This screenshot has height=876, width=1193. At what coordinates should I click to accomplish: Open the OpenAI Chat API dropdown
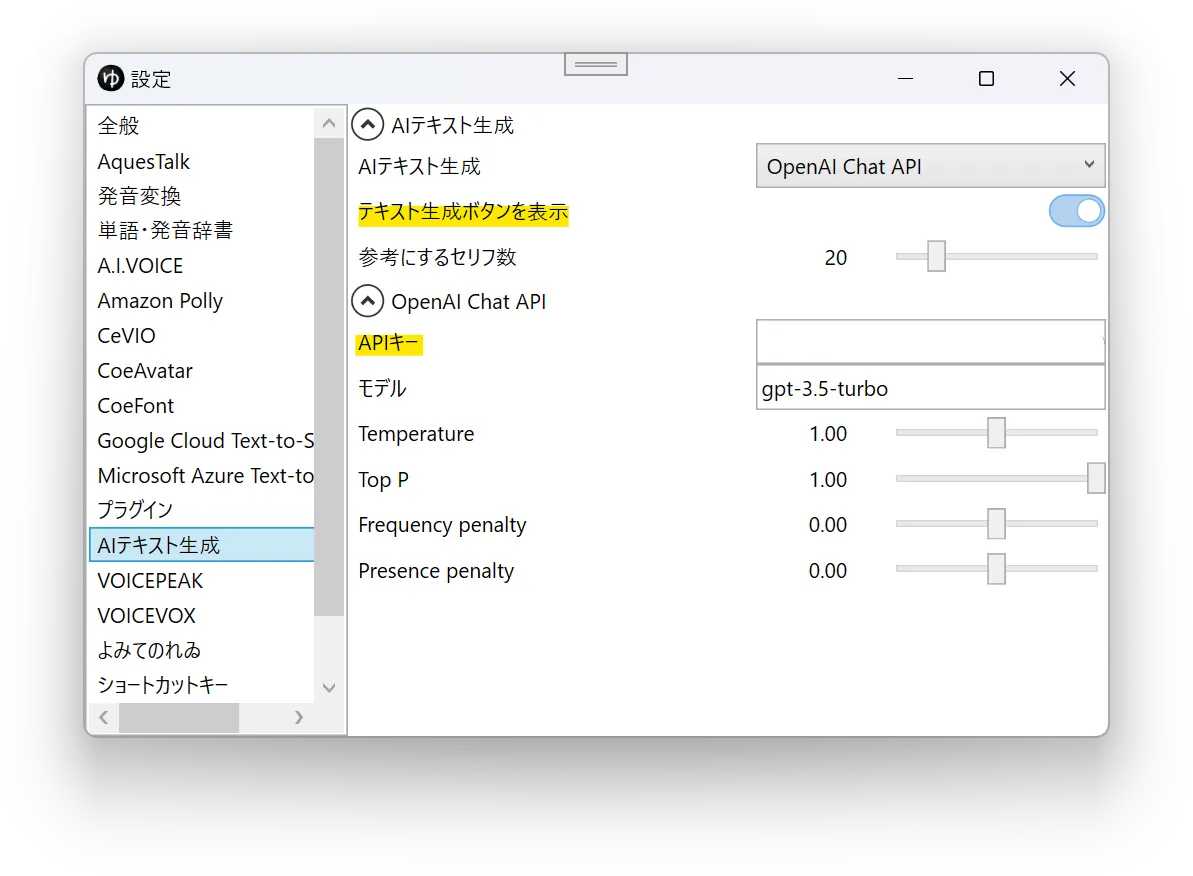coord(930,166)
